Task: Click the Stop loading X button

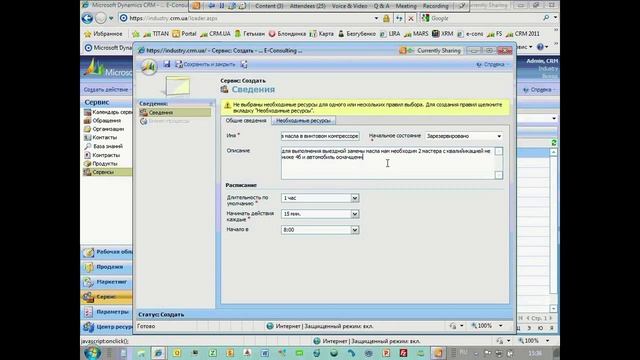Action: pyautogui.click(x=411, y=18)
